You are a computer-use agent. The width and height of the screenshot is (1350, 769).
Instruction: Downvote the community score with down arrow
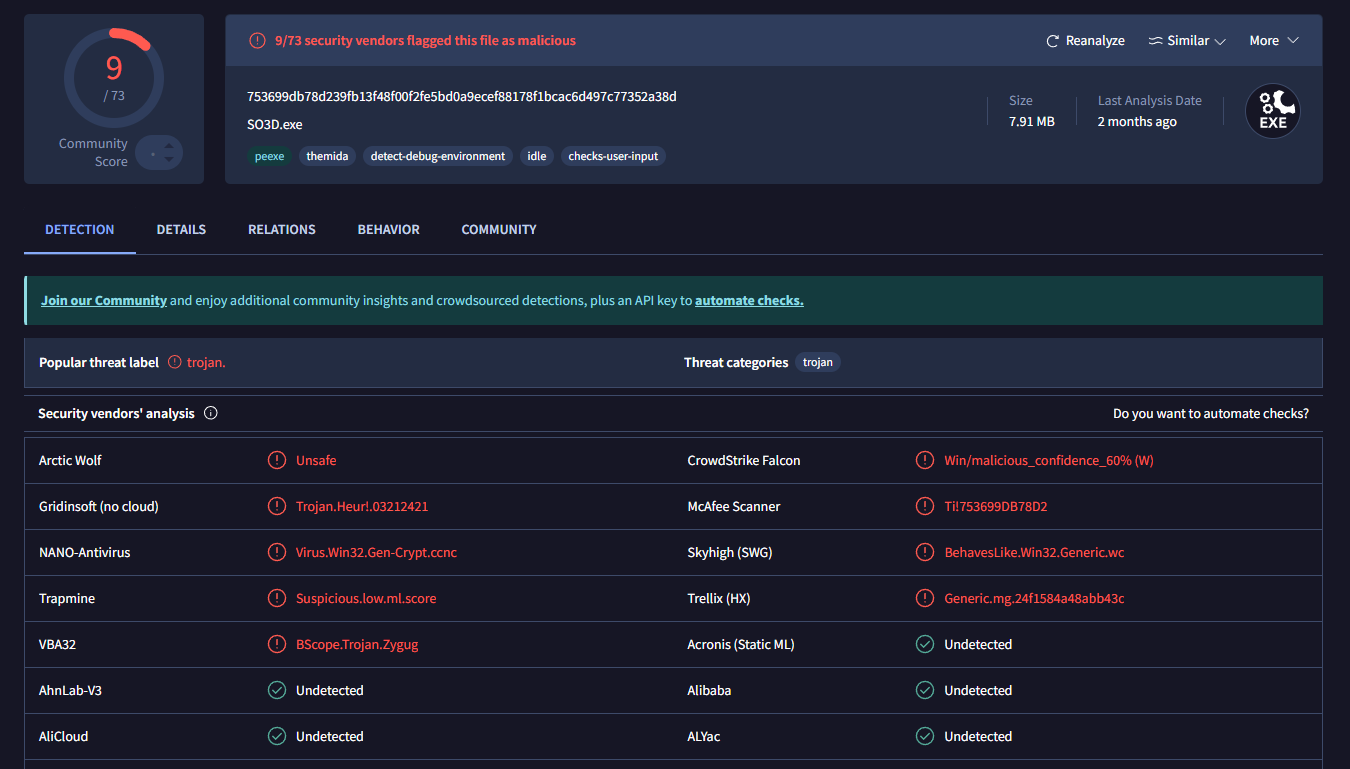pos(169,160)
